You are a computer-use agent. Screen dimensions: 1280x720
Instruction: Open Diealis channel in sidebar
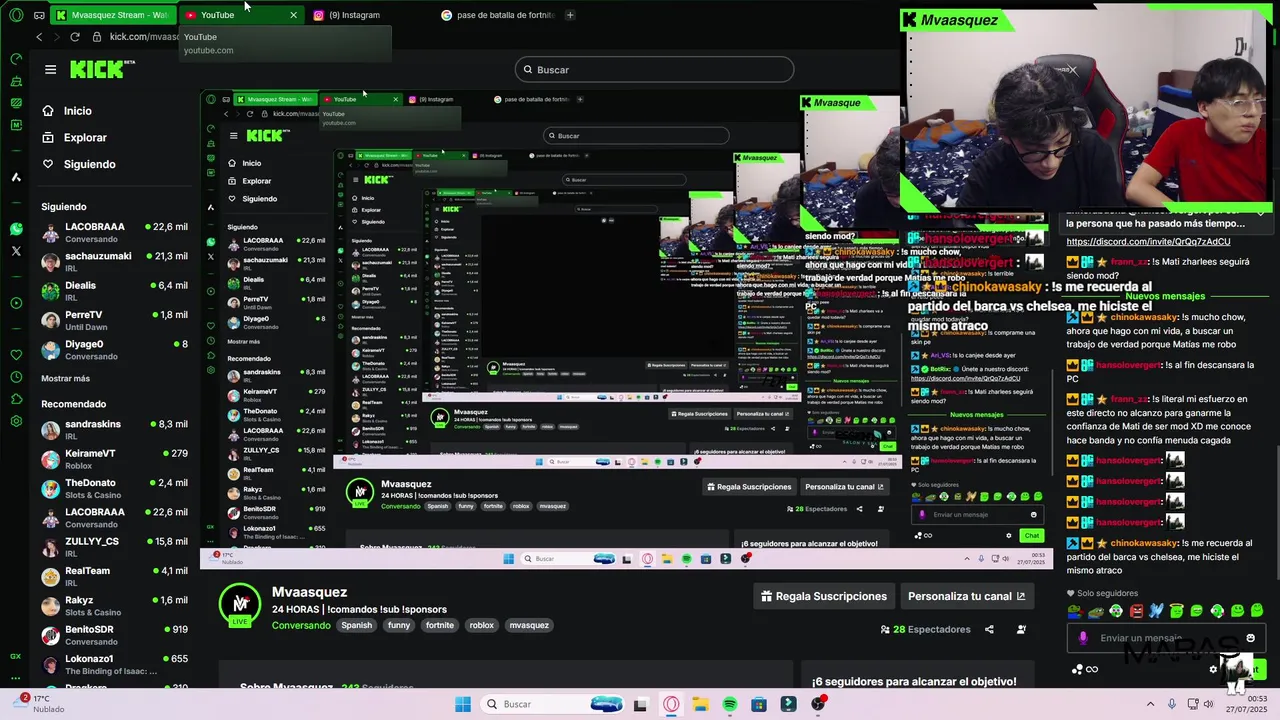[x=115, y=291]
